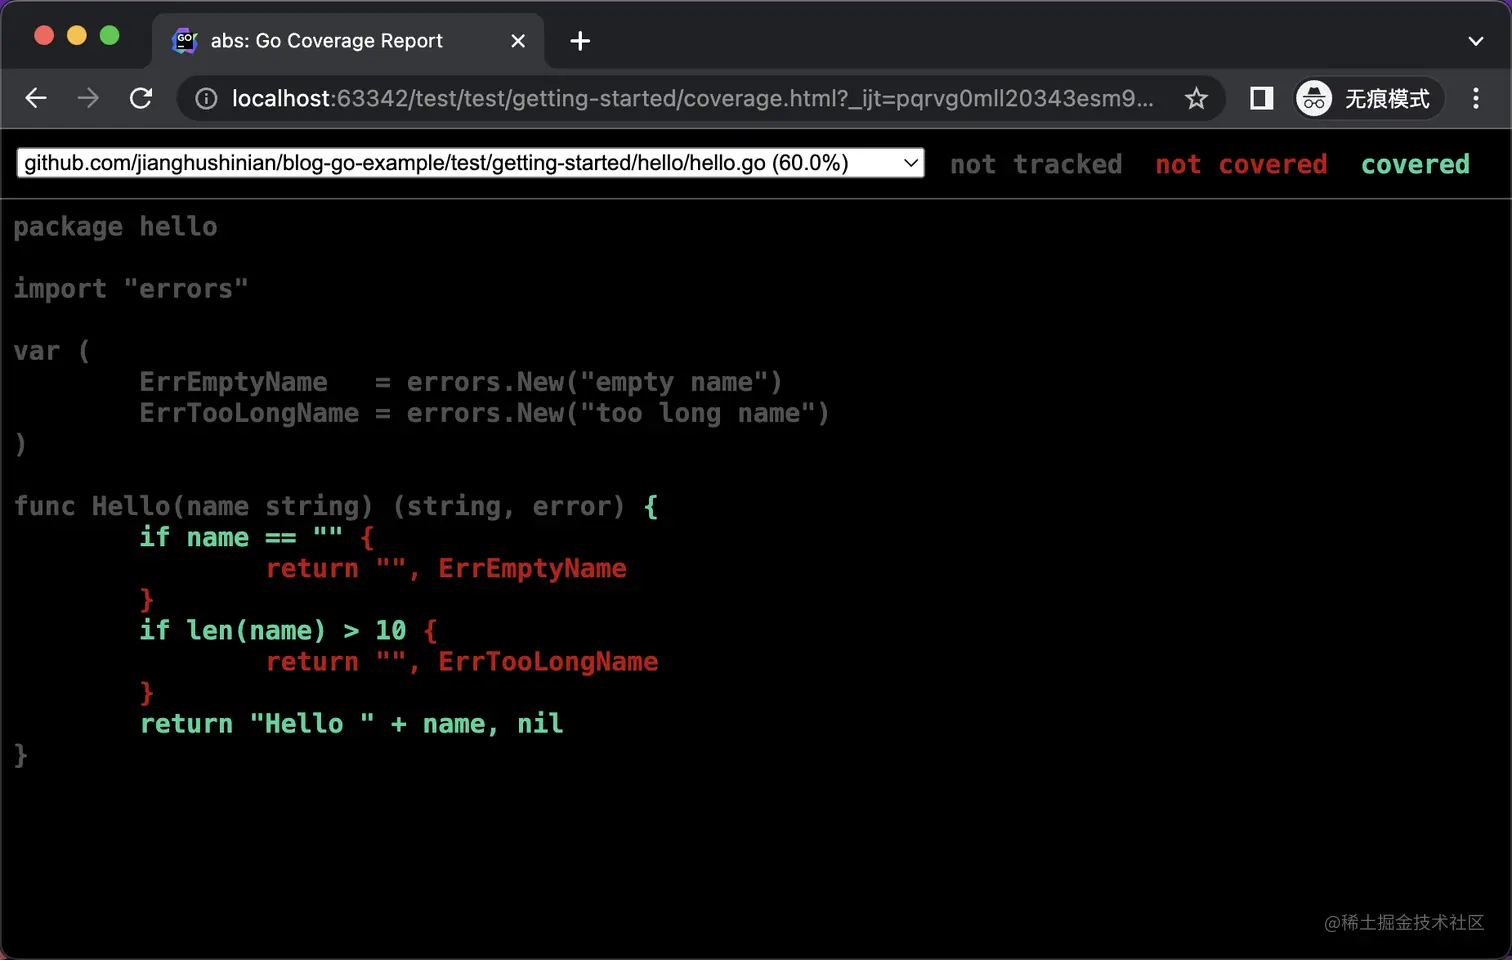
Task: Click the "package hello" line
Action: pos(115,227)
